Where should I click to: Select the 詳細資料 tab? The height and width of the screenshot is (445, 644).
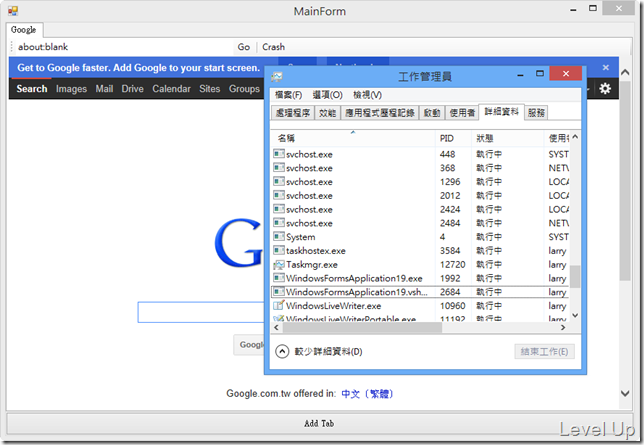(x=501, y=112)
